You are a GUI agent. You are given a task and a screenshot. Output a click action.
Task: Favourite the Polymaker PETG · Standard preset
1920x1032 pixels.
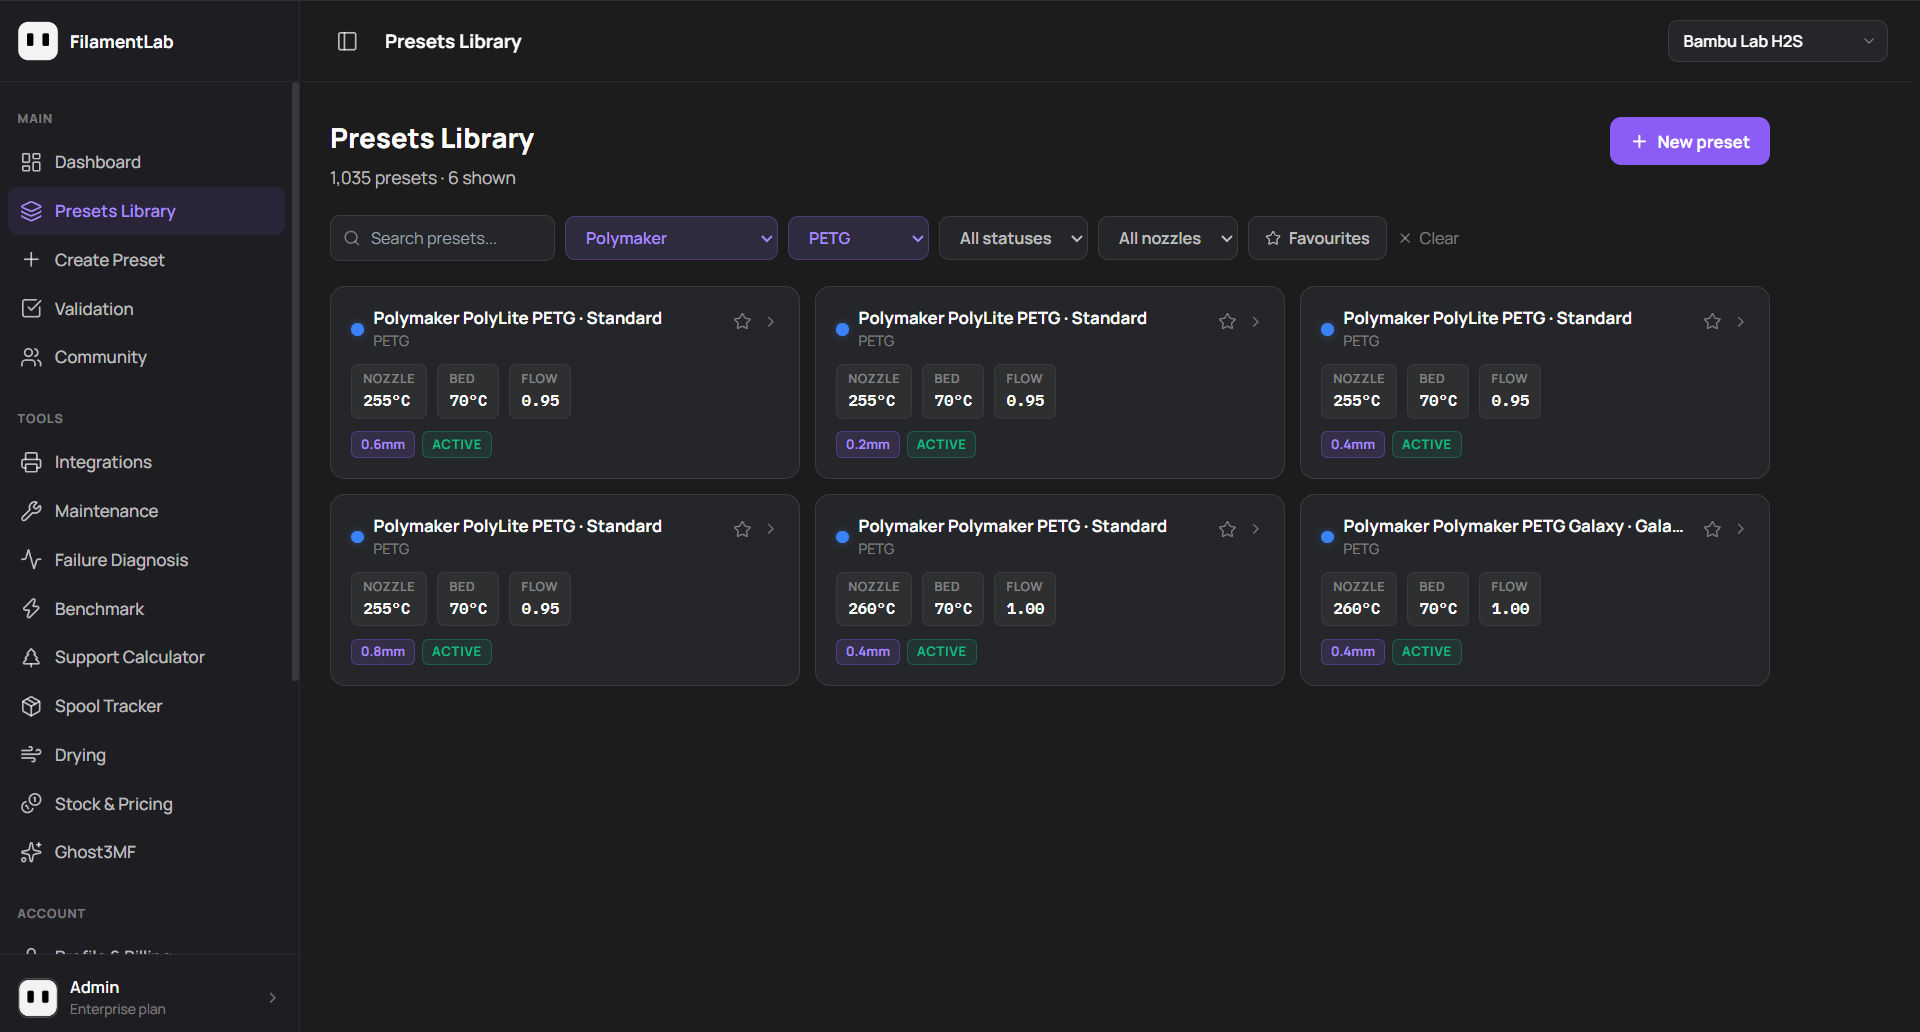[x=1227, y=529]
